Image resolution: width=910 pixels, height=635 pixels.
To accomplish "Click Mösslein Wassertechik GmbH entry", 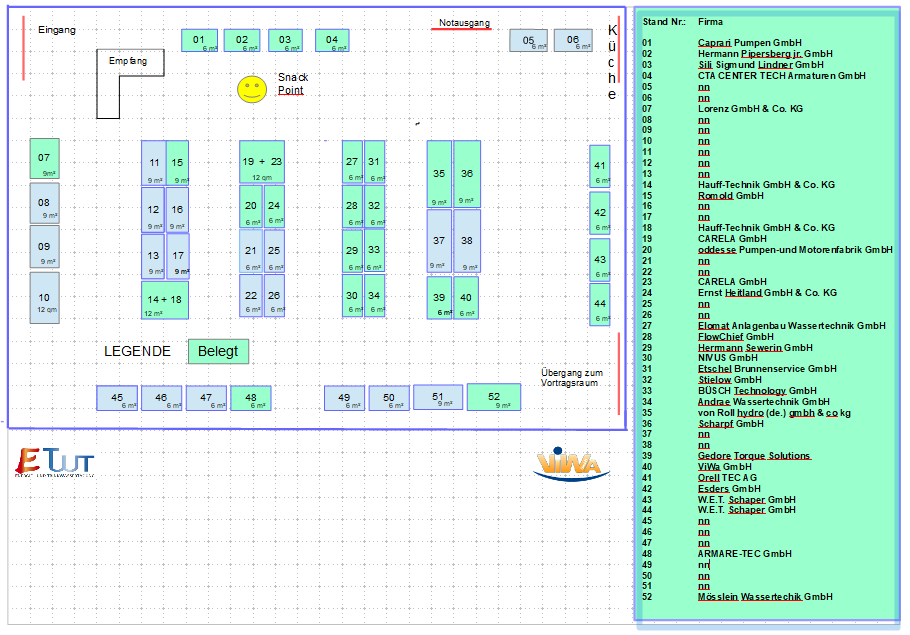I will [765, 597].
